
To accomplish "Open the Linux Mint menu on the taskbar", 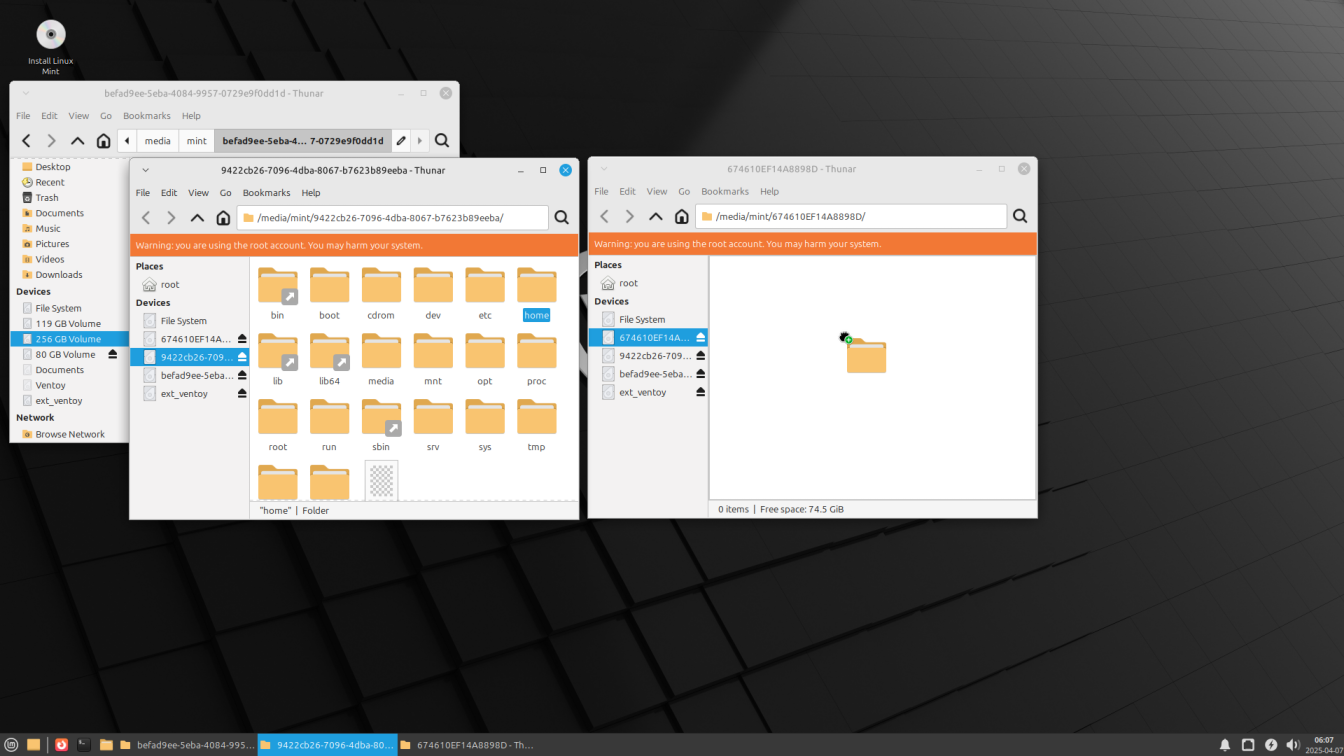I will [12, 745].
